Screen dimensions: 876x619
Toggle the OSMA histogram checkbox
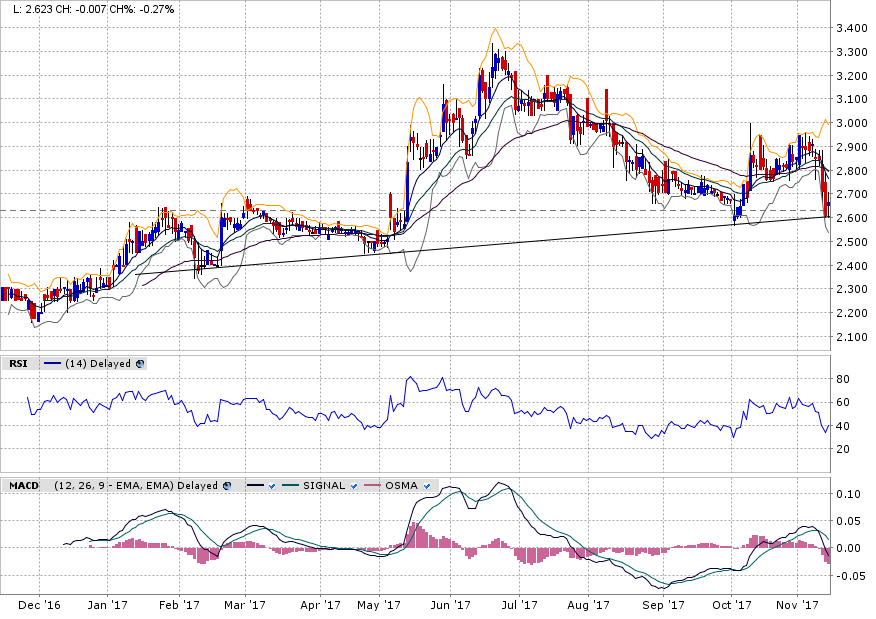[427, 485]
